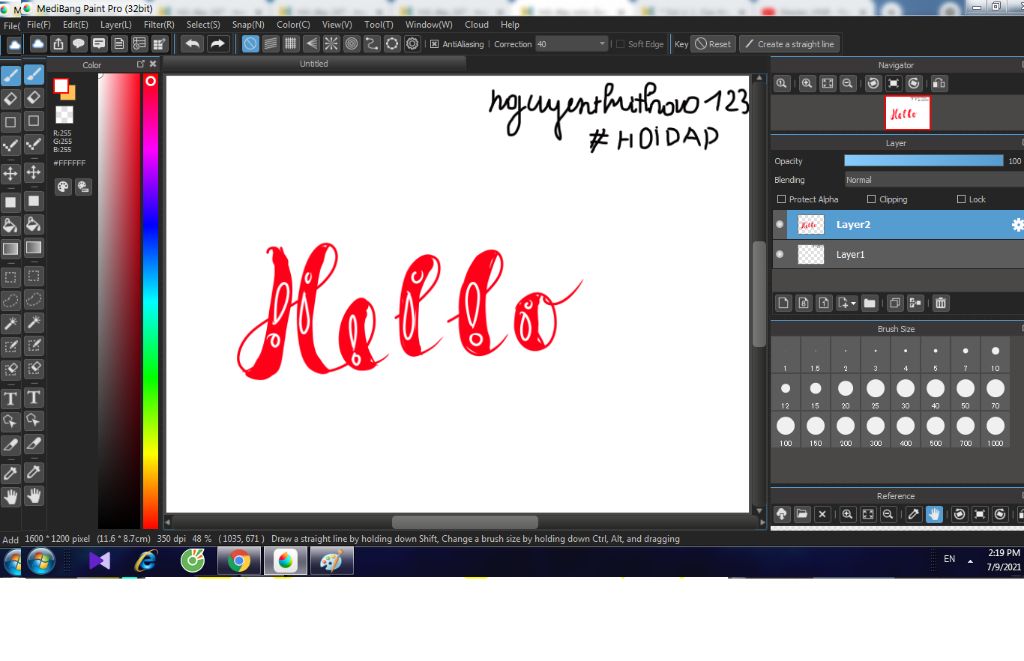Screen dimensions: 1024x661
Task: Choose brush size 100
Action: point(786,430)
